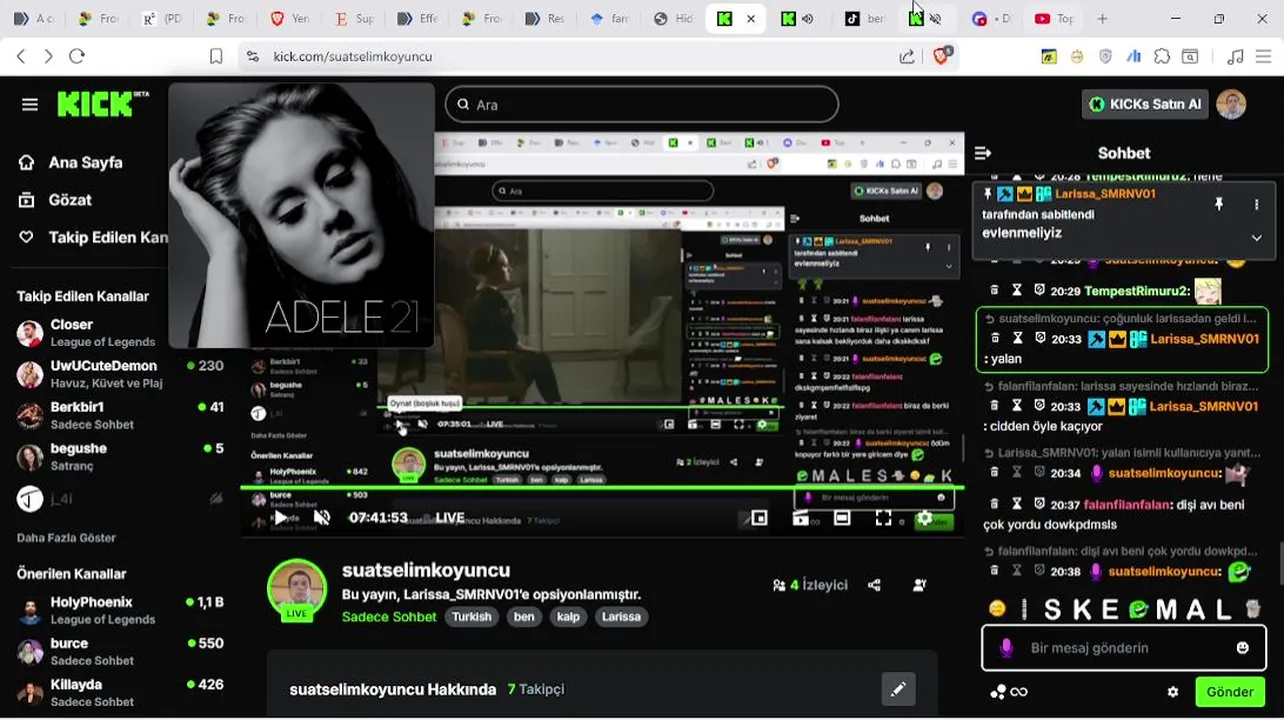Click the KICK logo
The image size is (1284, 720).
102,104
